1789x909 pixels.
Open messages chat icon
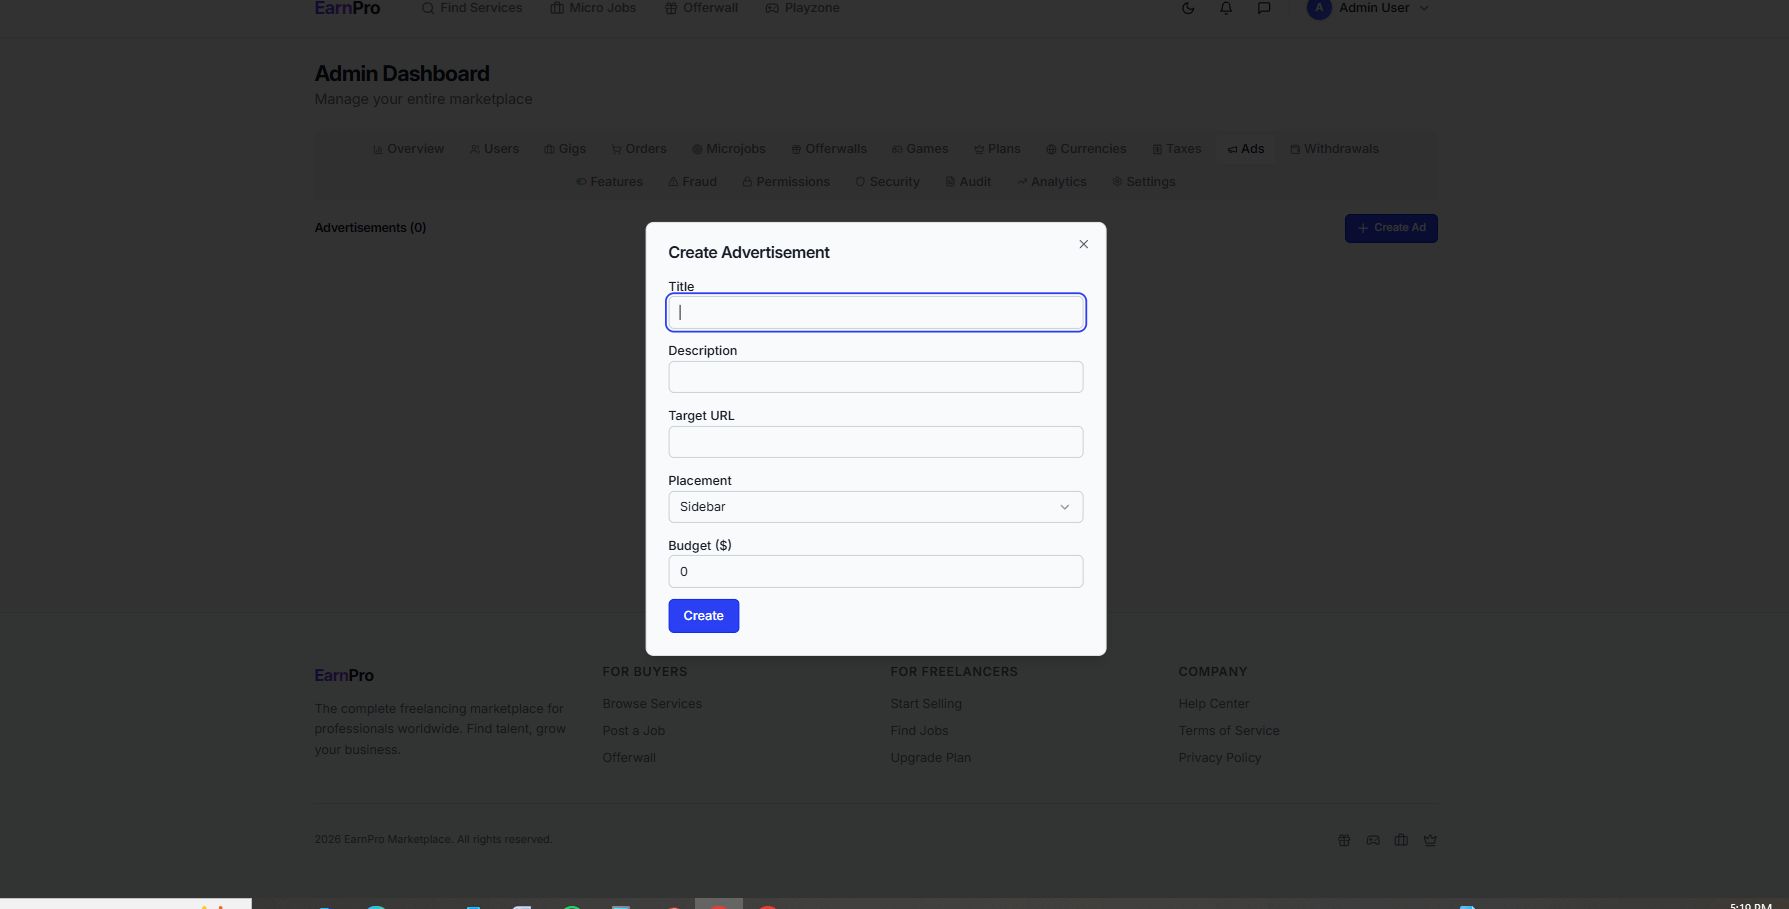[x=1264, y=8]
